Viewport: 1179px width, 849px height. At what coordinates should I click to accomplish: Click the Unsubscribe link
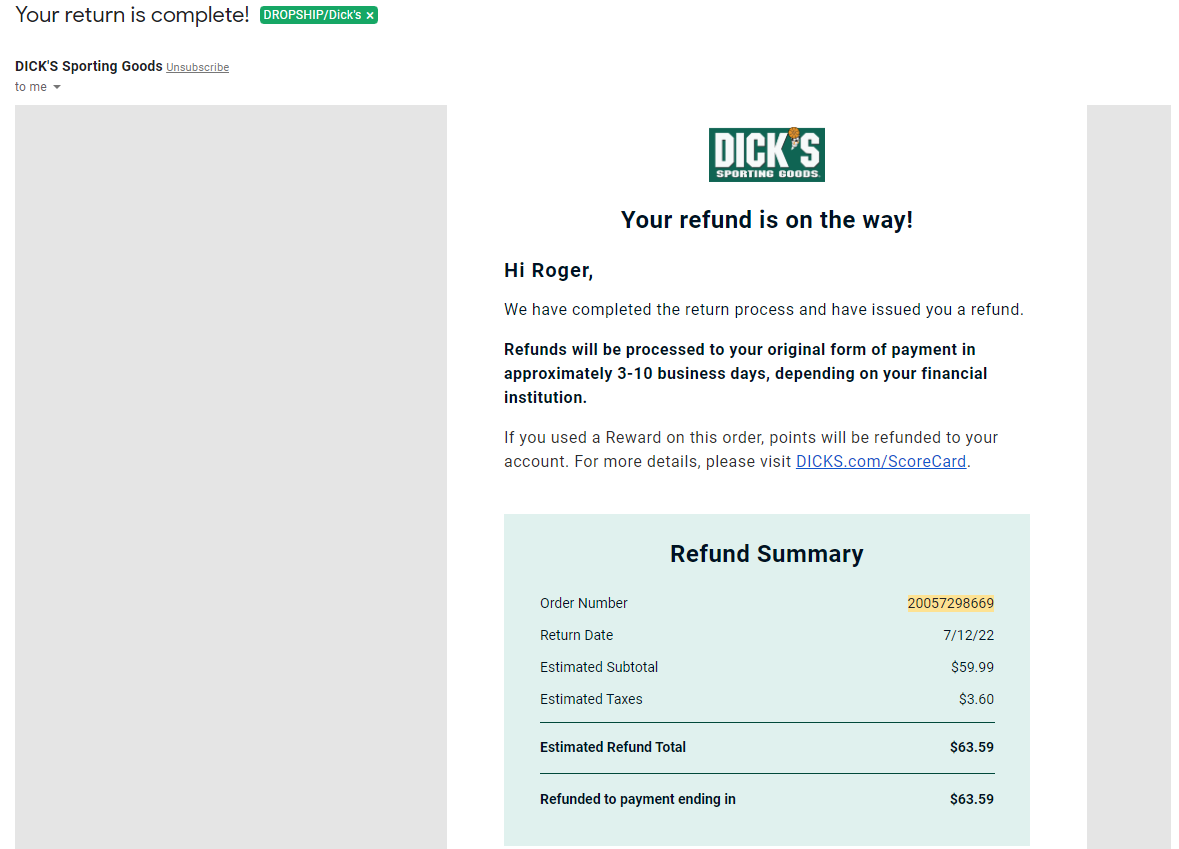pyautogui.click(x=198, y=67)
